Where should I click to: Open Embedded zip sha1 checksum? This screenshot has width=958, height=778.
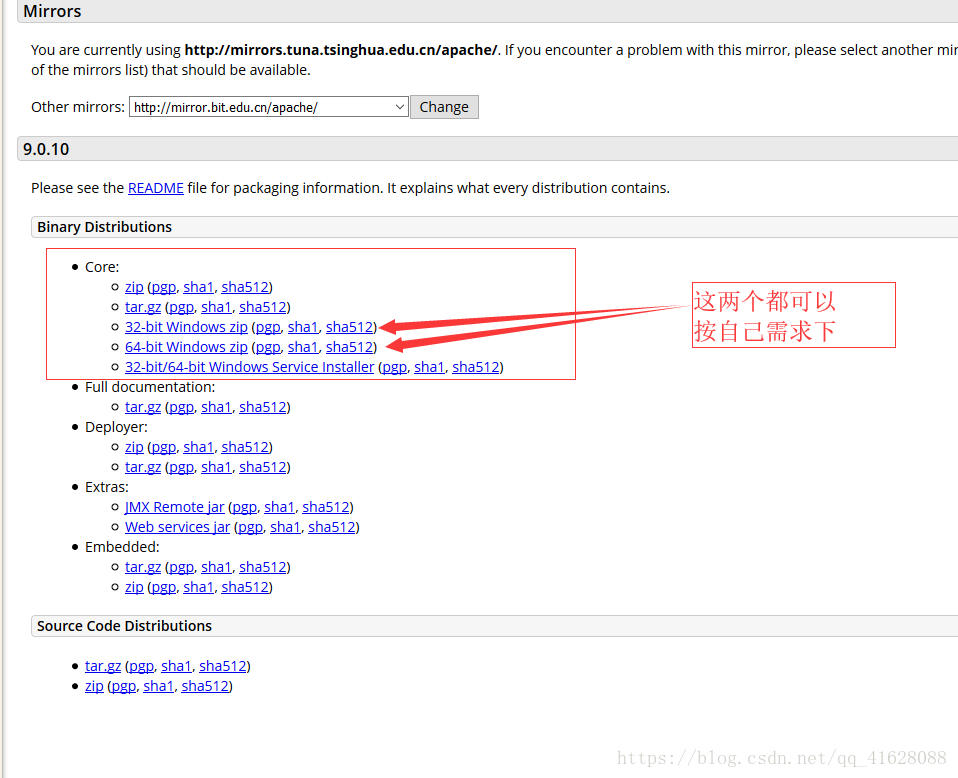pyautogui.click(x=199, y=587)
